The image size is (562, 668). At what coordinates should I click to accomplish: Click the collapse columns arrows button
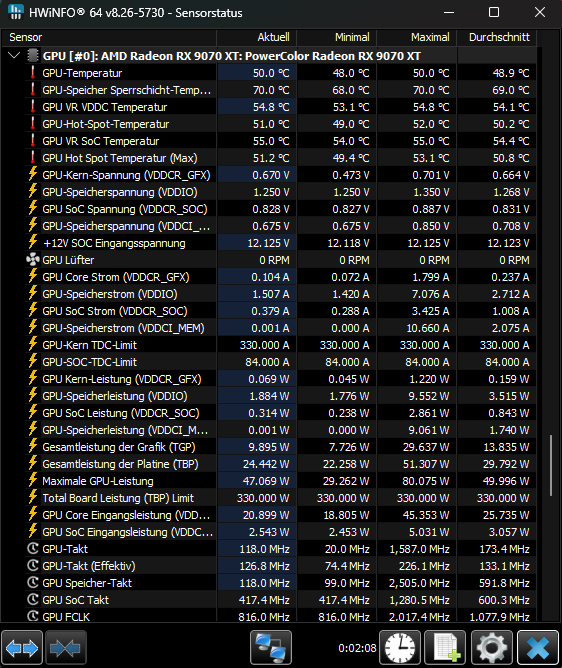[x=66, y=648]
